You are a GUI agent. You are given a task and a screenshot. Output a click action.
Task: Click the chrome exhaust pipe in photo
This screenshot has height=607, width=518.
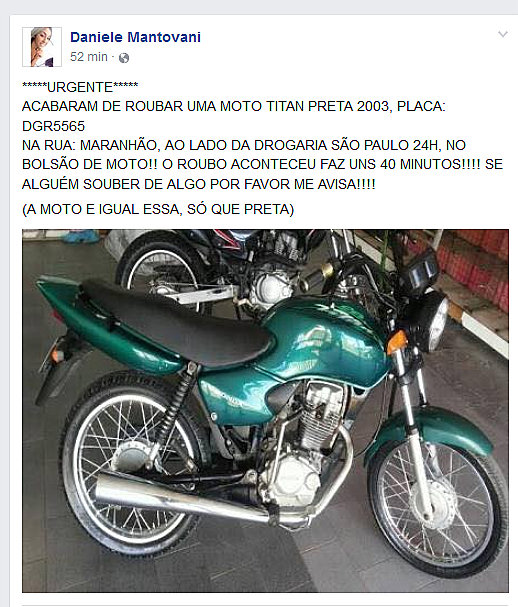[x=182, y=499]
